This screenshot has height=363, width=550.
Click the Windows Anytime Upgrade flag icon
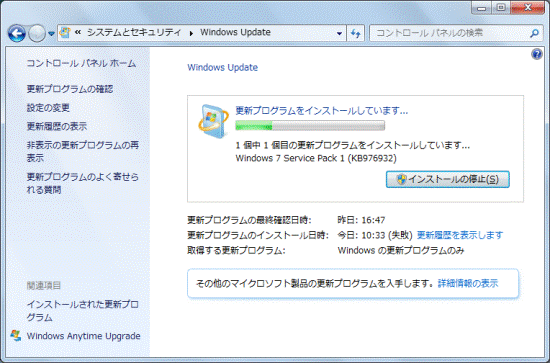point(16,335)
